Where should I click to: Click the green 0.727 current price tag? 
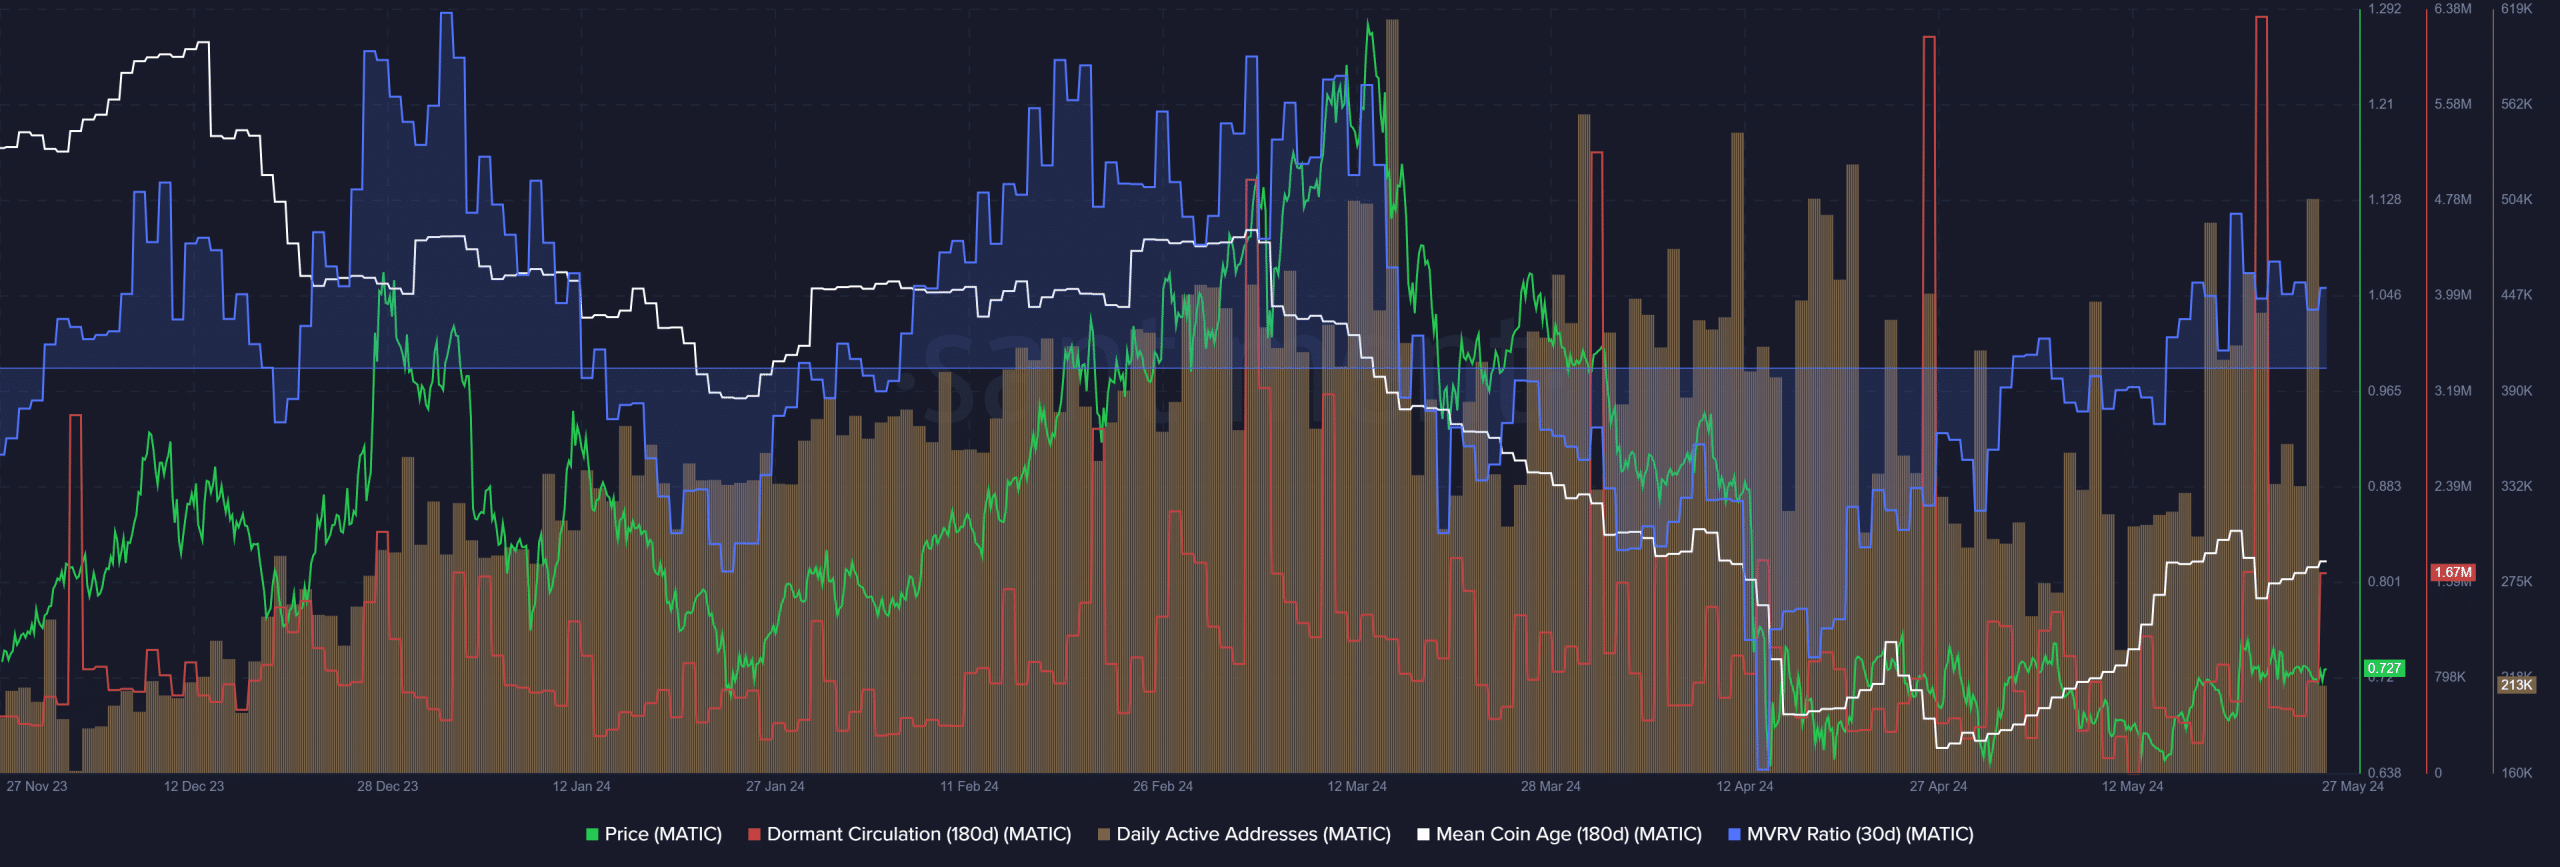2384,668
